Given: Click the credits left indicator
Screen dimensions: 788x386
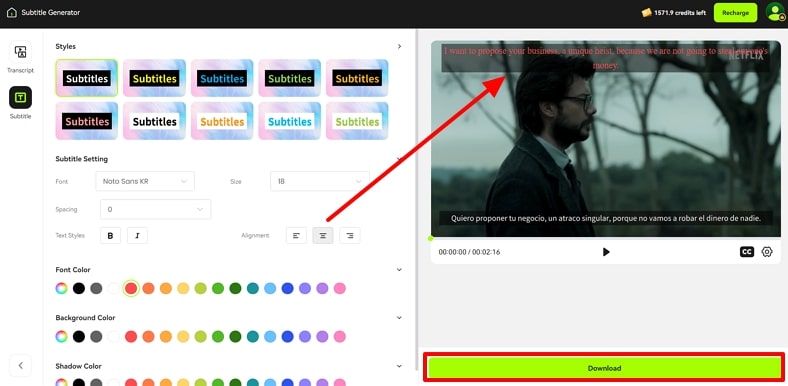Looking at the screenshot, I should point(673,13).
